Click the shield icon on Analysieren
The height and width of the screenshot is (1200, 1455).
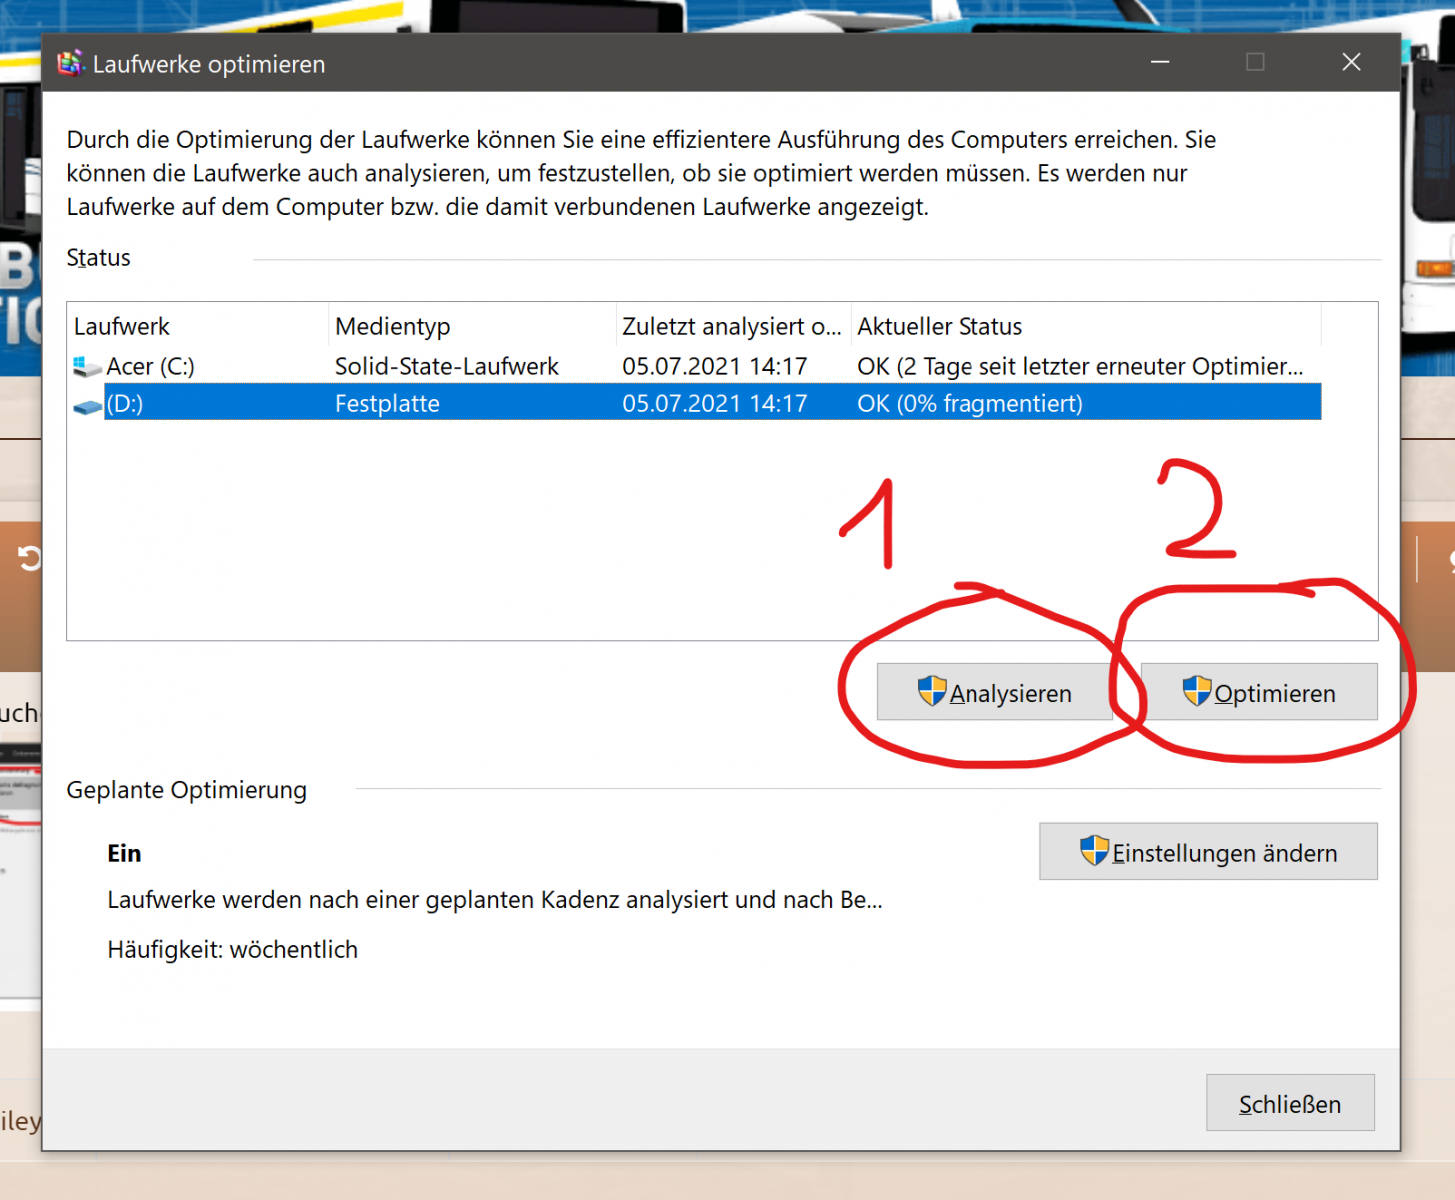click(x=931, y=691)
